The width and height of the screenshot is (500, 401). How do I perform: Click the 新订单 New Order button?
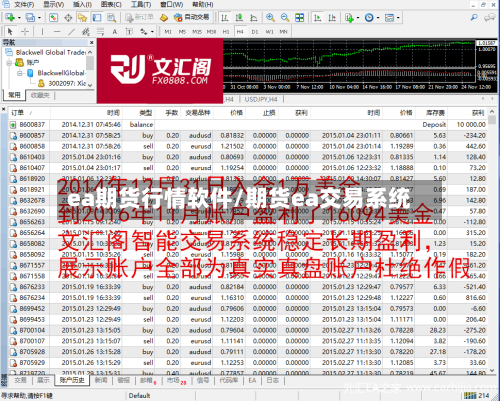click(139, 17)
